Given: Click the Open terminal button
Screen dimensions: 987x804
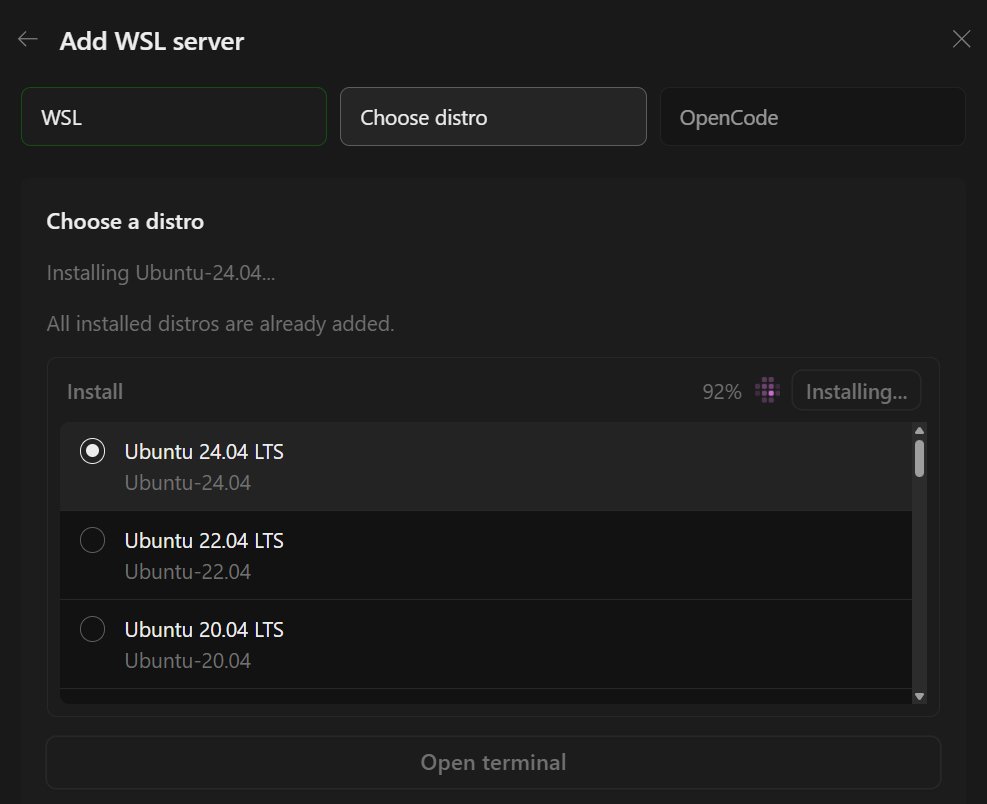Looking at the screenshot, I should point(493,762).
